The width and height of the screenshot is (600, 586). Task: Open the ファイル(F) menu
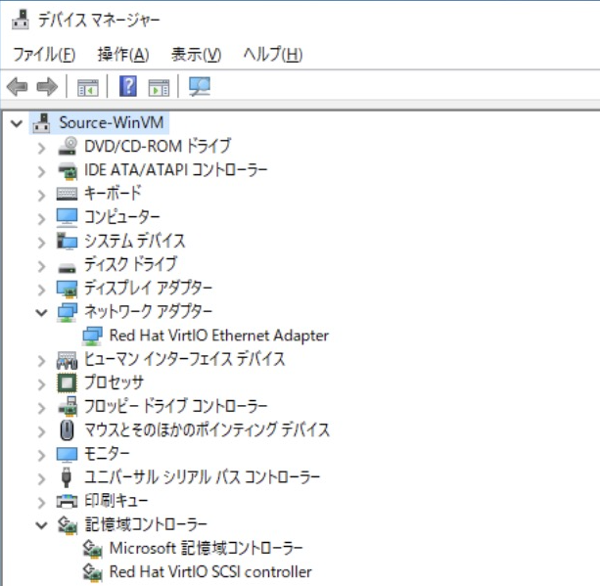click(44, 54)
